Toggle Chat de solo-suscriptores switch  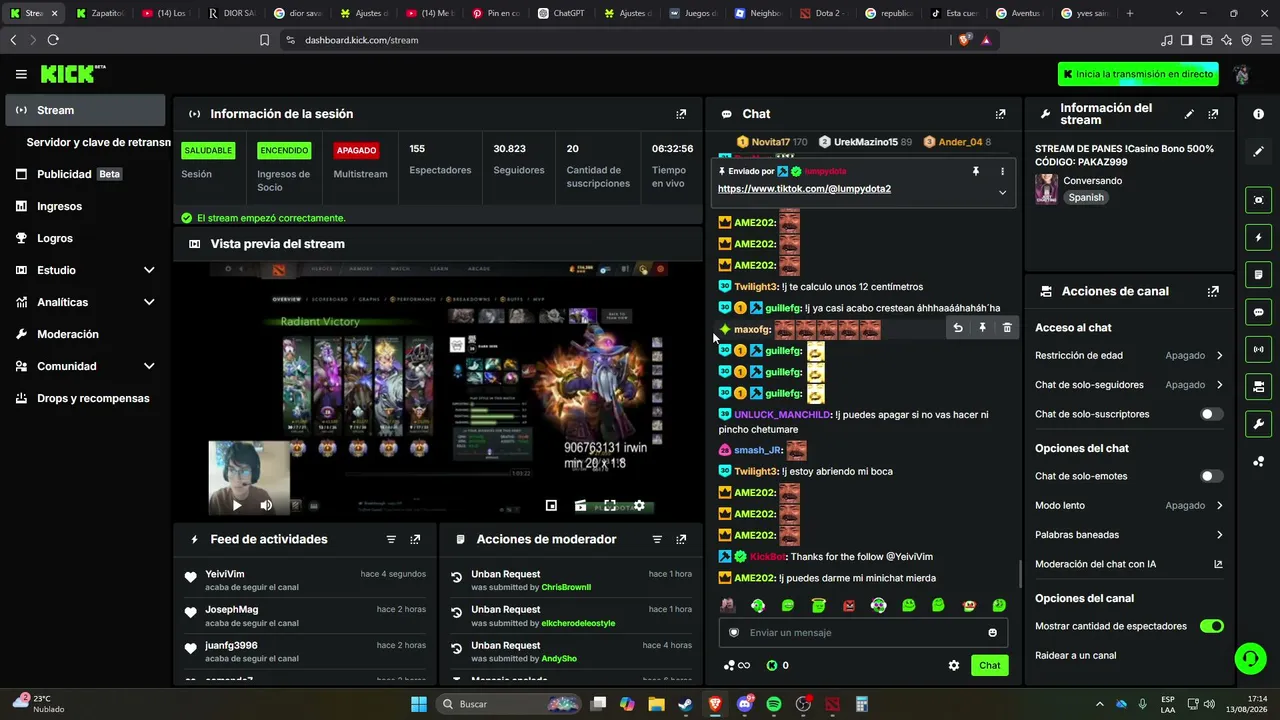(1211, 414)
